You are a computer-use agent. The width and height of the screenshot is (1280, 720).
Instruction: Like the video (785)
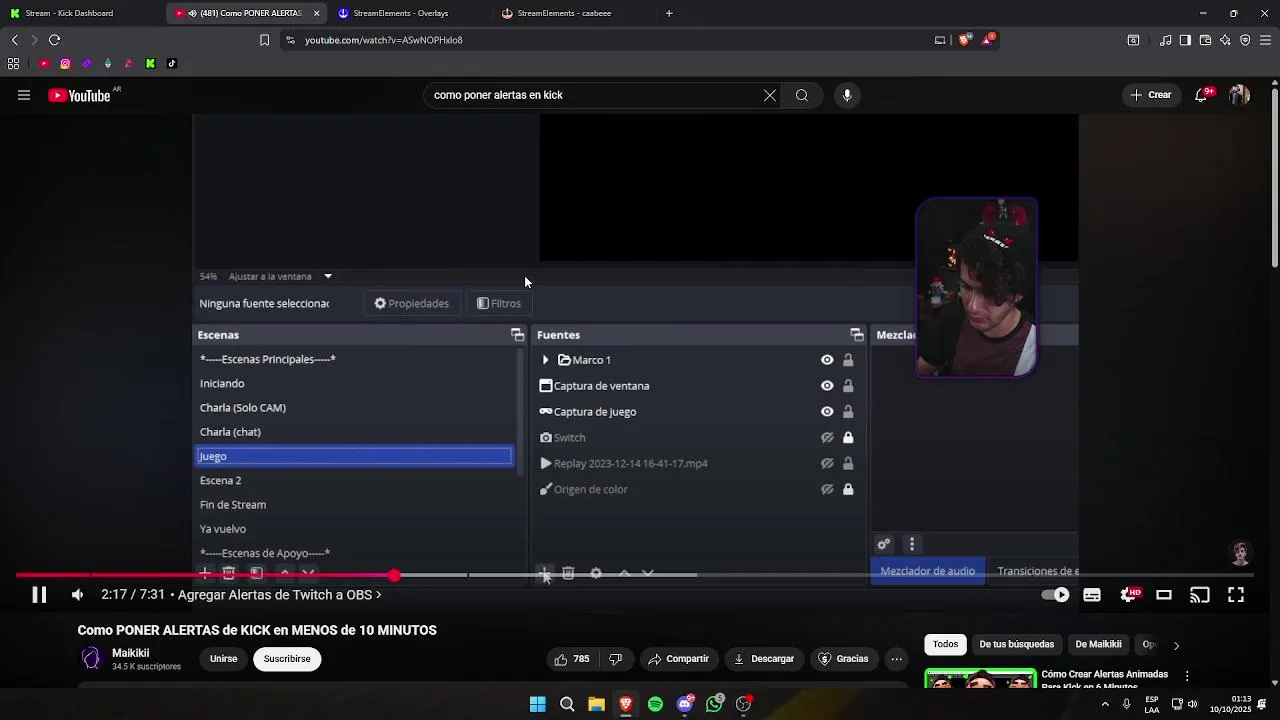pyautogui.click(x=571, y=659)
